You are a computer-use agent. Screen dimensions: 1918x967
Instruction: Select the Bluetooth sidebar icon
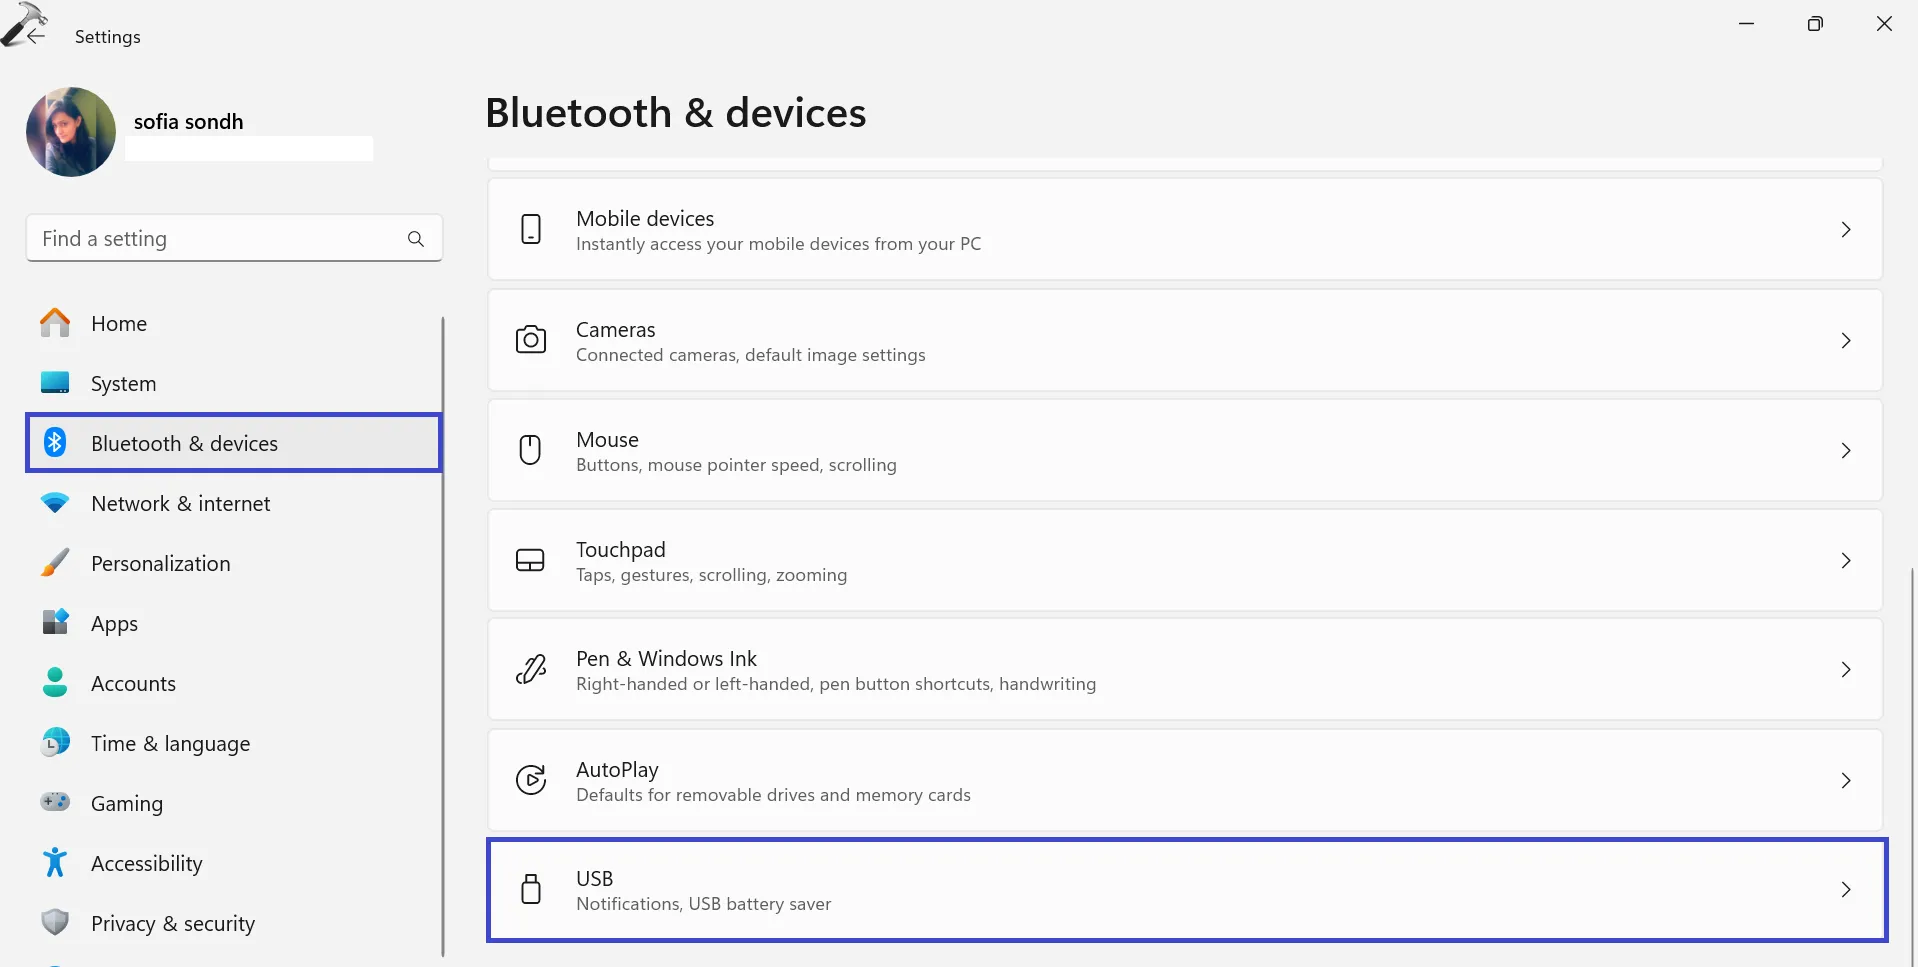point(55,442)
